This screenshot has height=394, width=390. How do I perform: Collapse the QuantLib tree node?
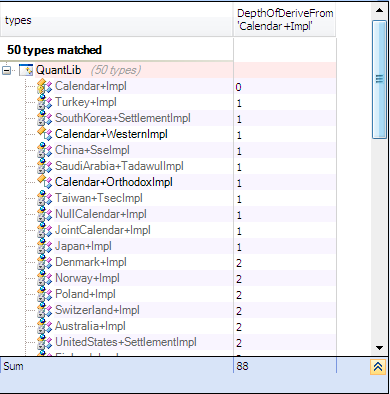(x=6, y=70)
